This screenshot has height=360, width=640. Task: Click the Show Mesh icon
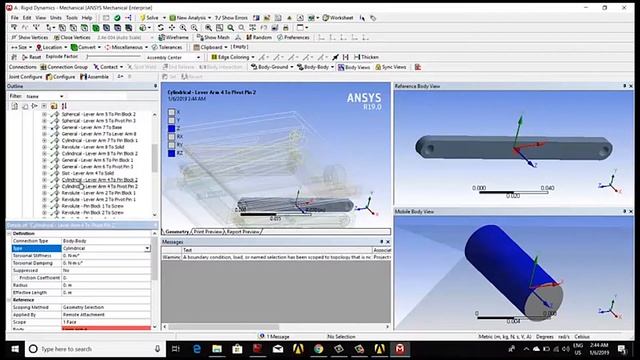click(200, 38)
